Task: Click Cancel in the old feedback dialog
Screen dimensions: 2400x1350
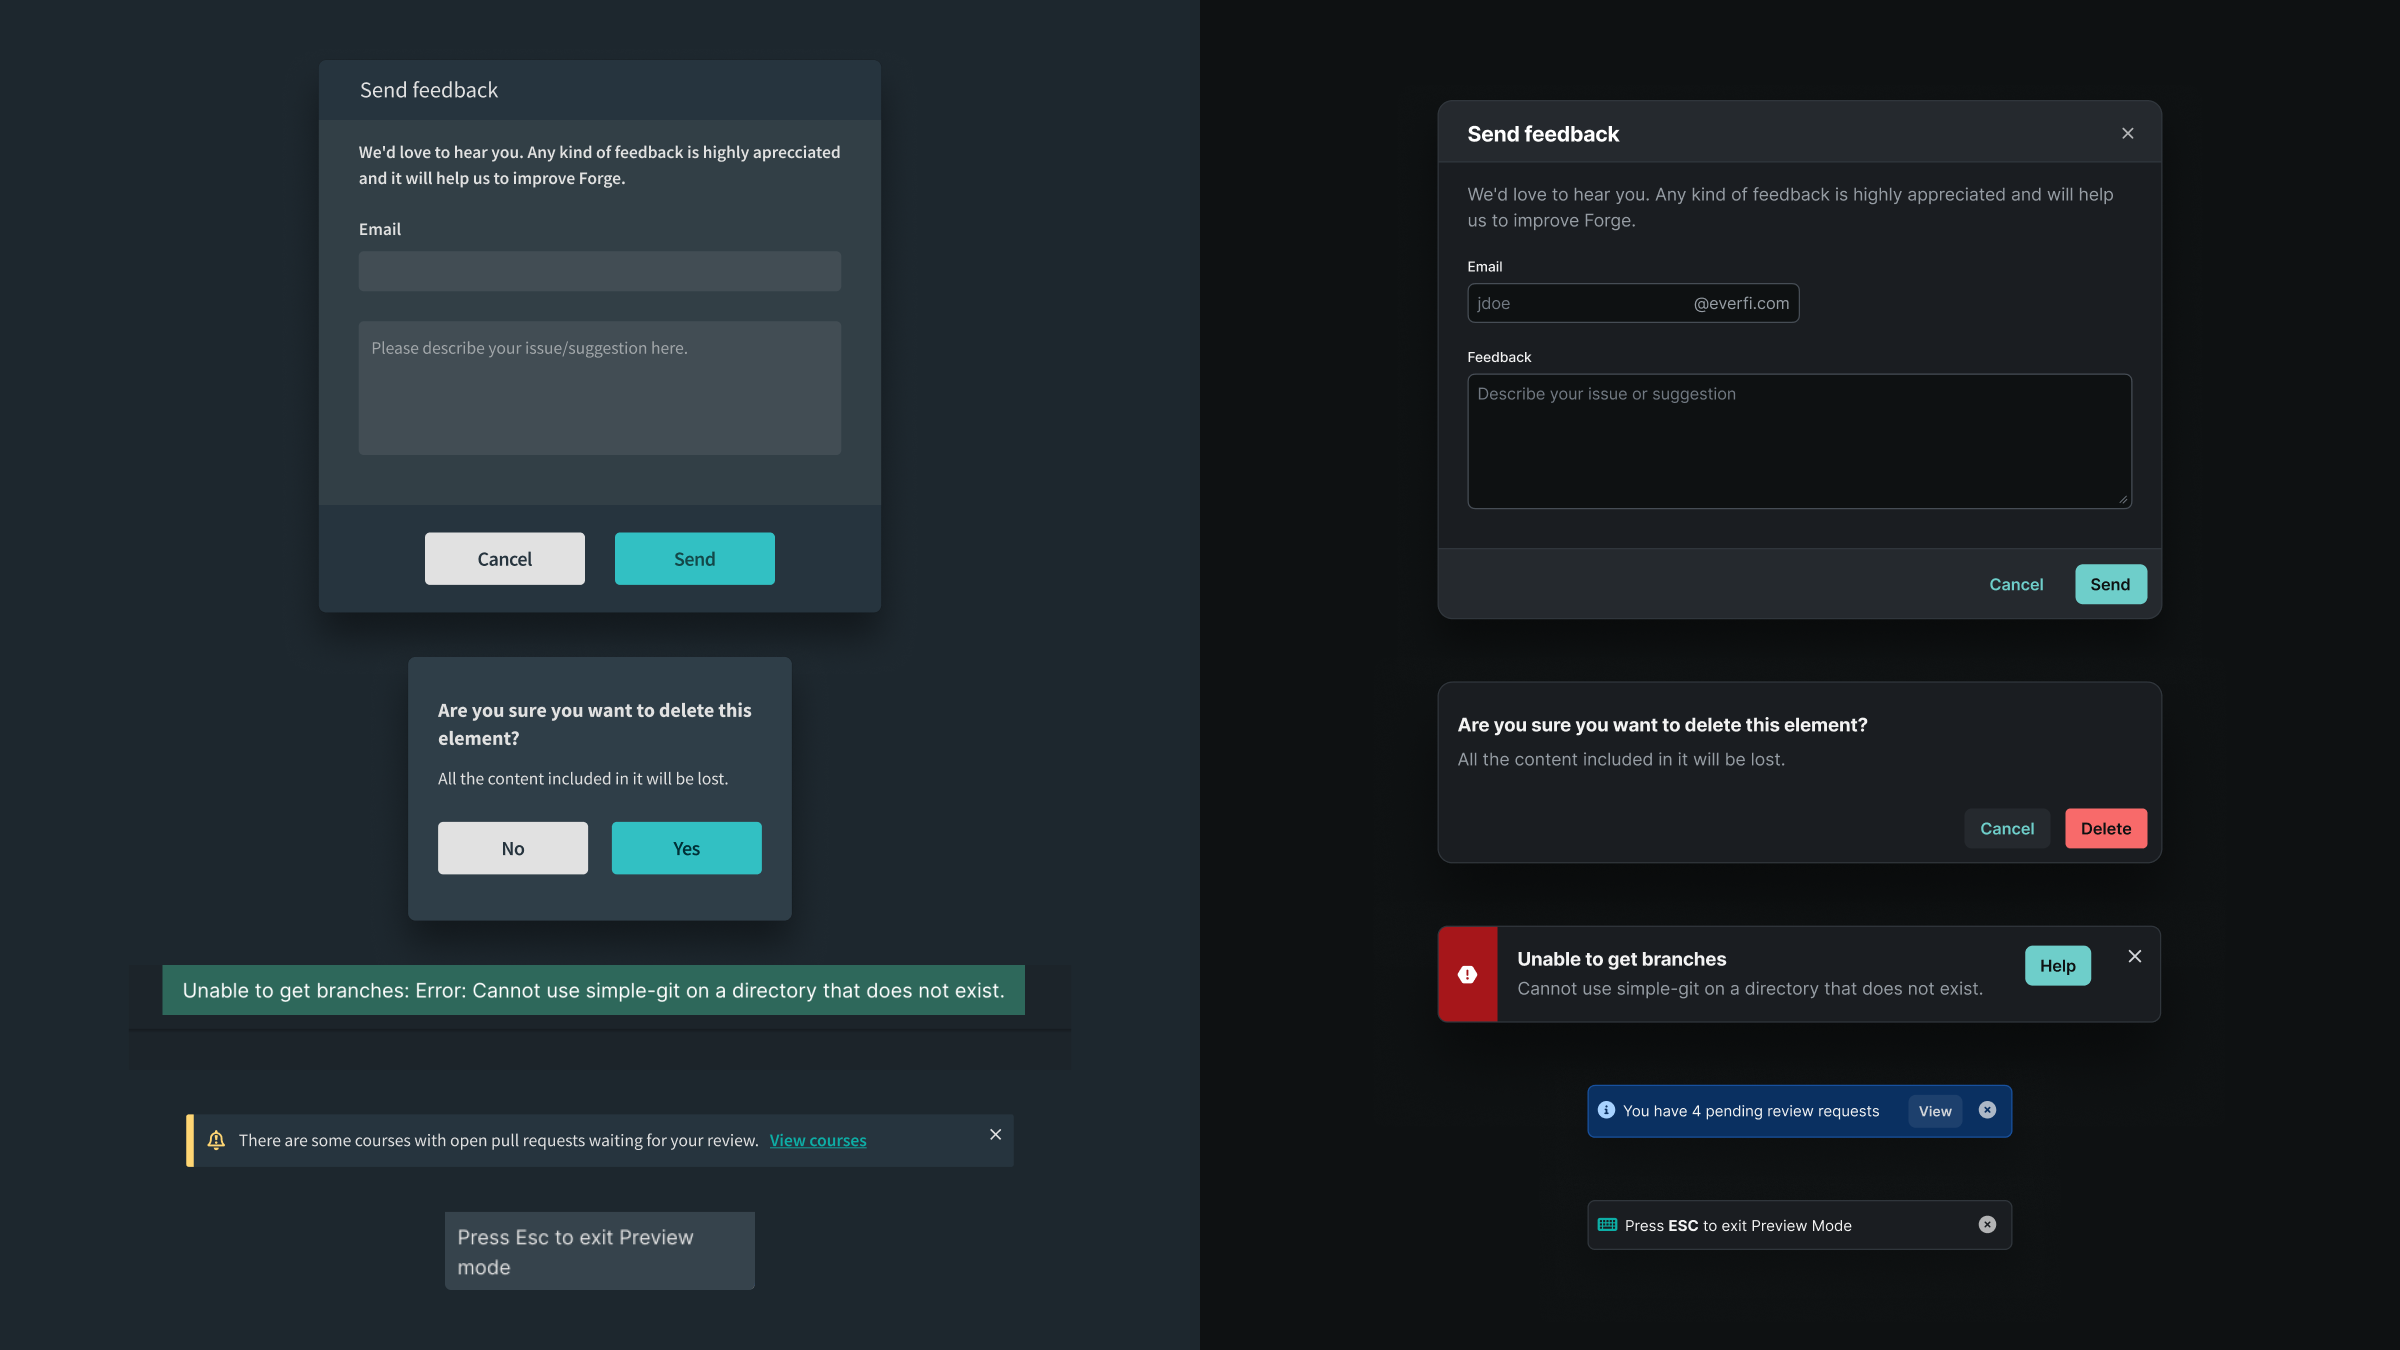Action: [504, 559]
